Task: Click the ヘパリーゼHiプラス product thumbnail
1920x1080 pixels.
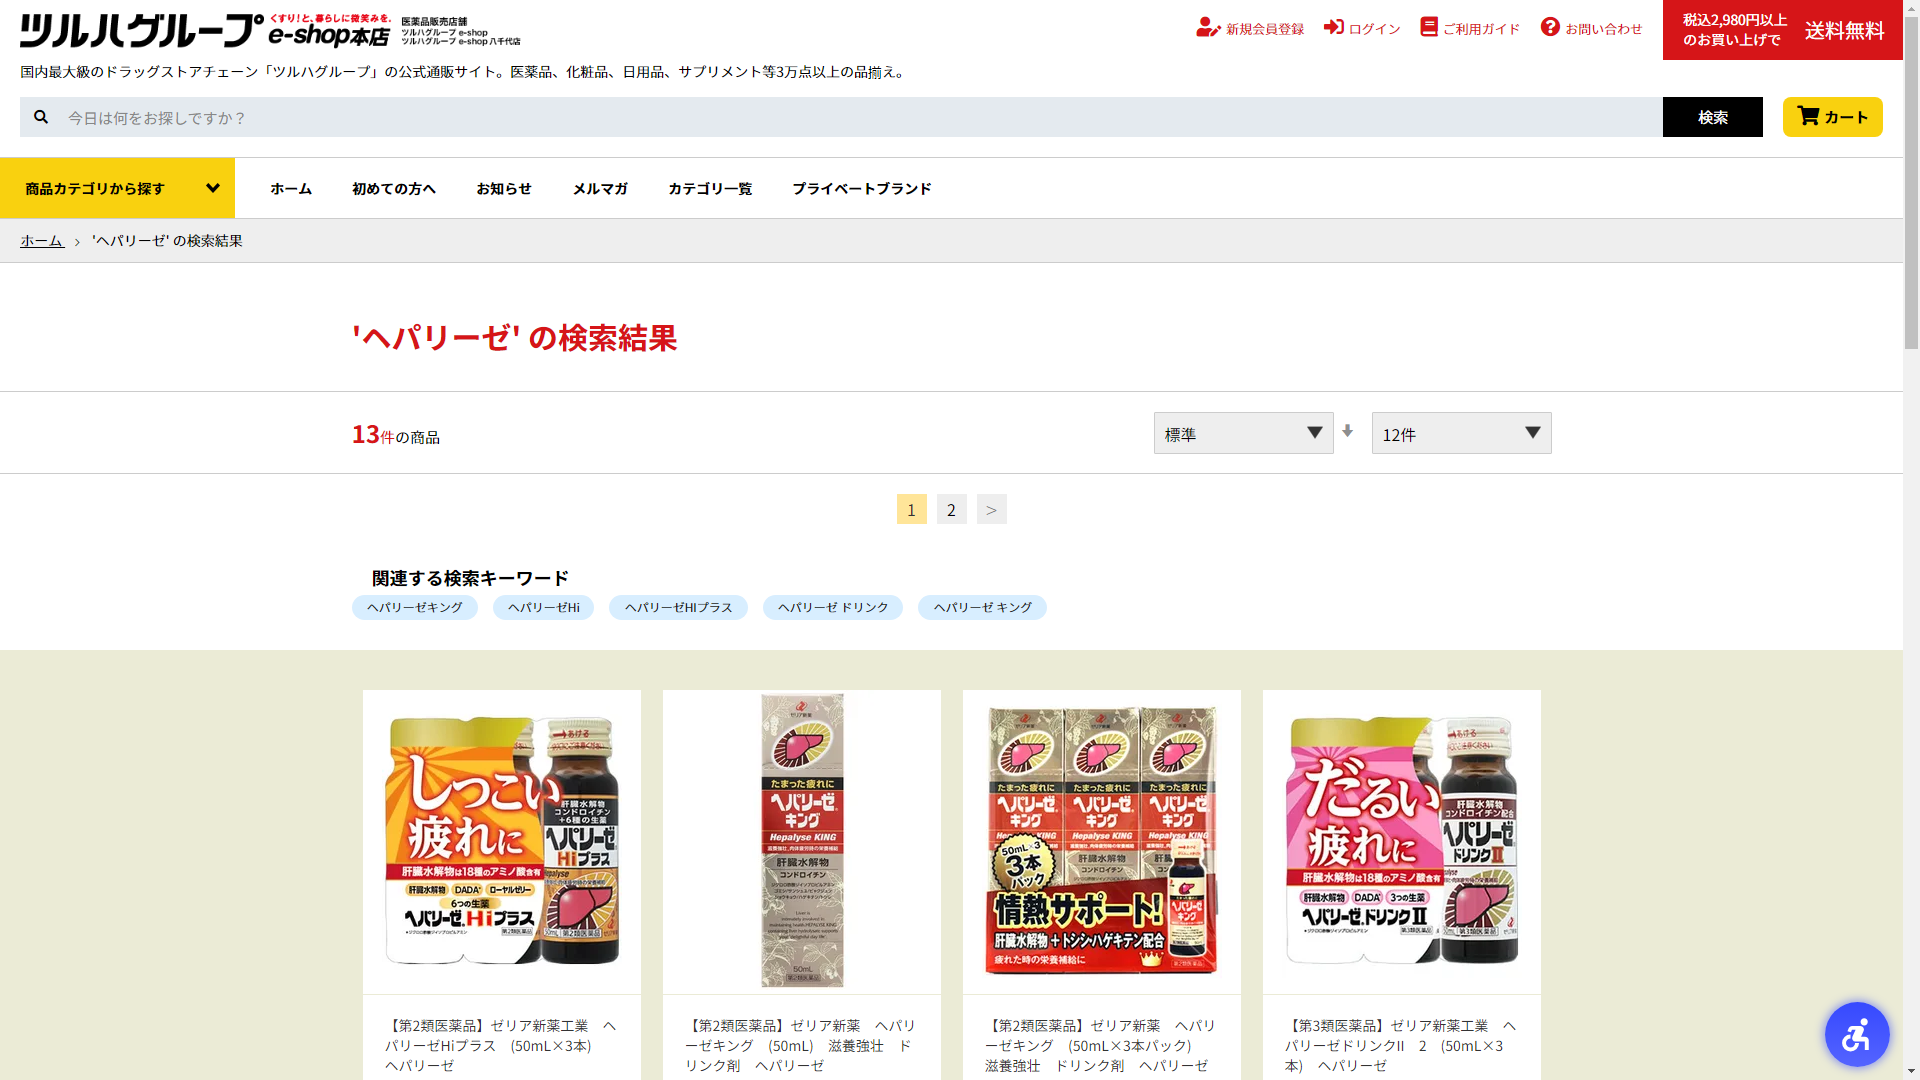Action: point(501,841)
